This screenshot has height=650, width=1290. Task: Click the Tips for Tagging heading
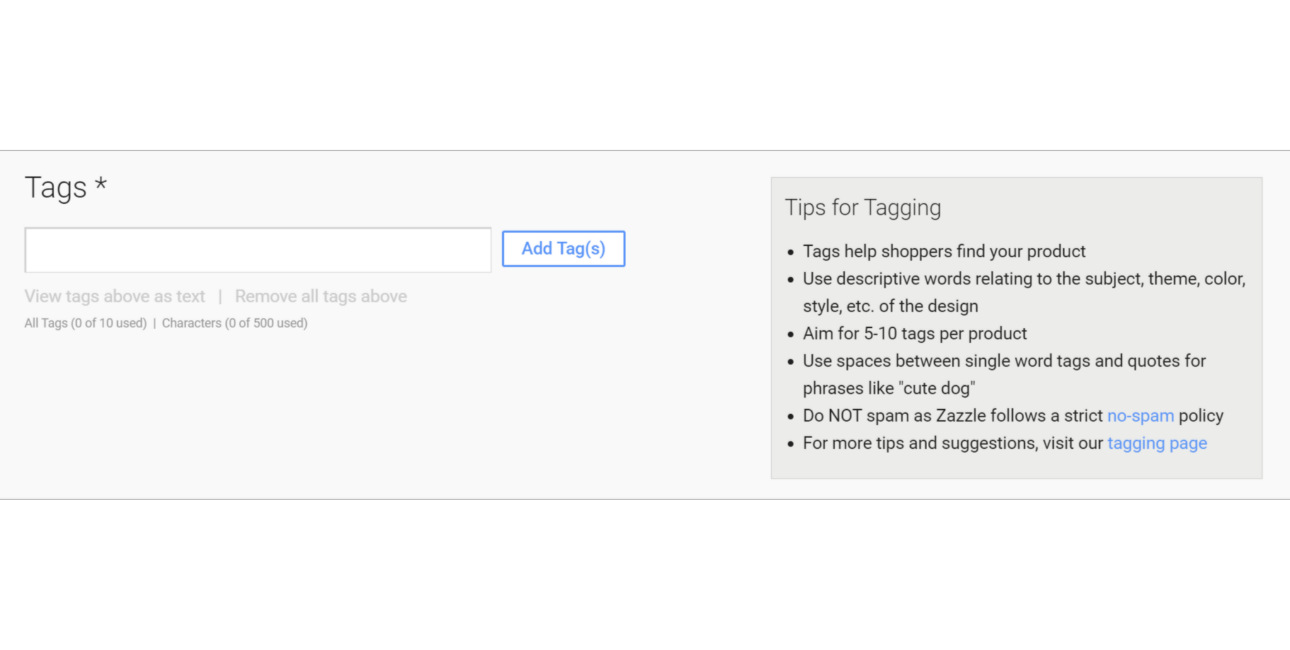(x=863, y=208)
